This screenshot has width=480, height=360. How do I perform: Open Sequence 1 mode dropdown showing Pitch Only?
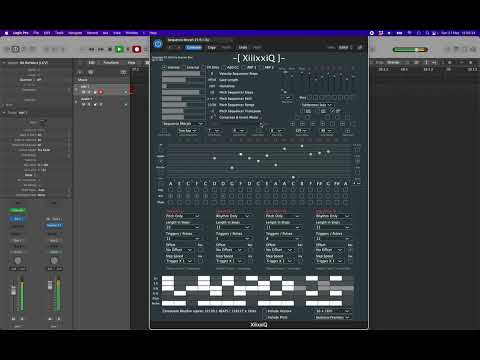(183, 216)
